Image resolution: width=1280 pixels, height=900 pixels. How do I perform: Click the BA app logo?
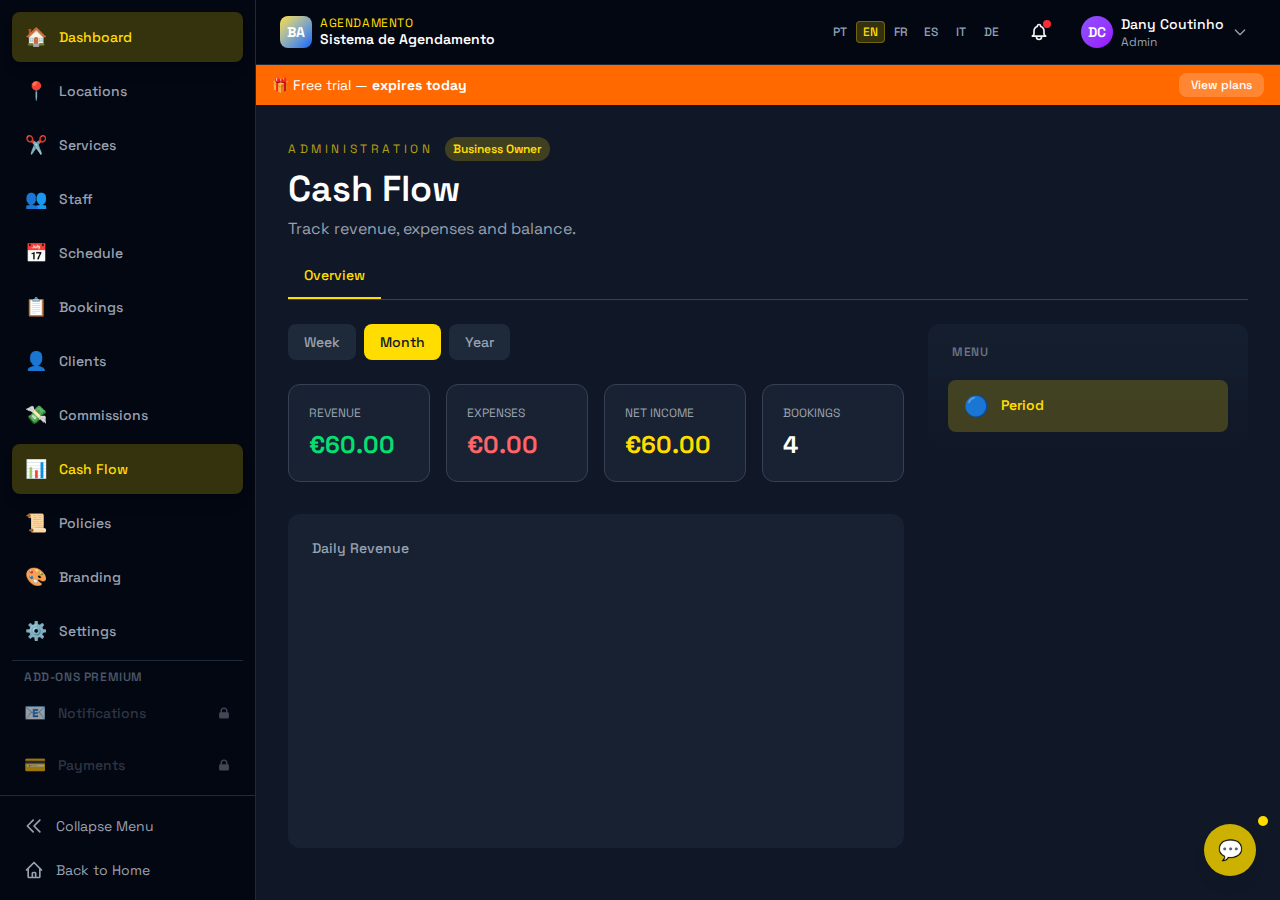[x=296, y=32]
